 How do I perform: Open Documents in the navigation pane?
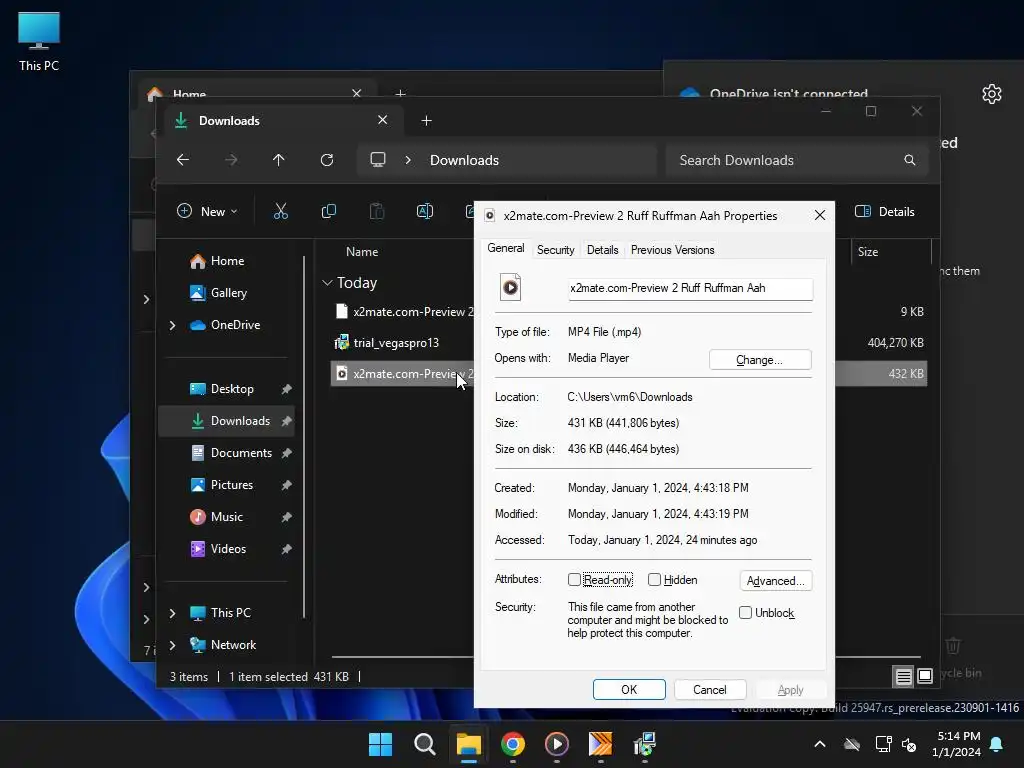(240, 453)
